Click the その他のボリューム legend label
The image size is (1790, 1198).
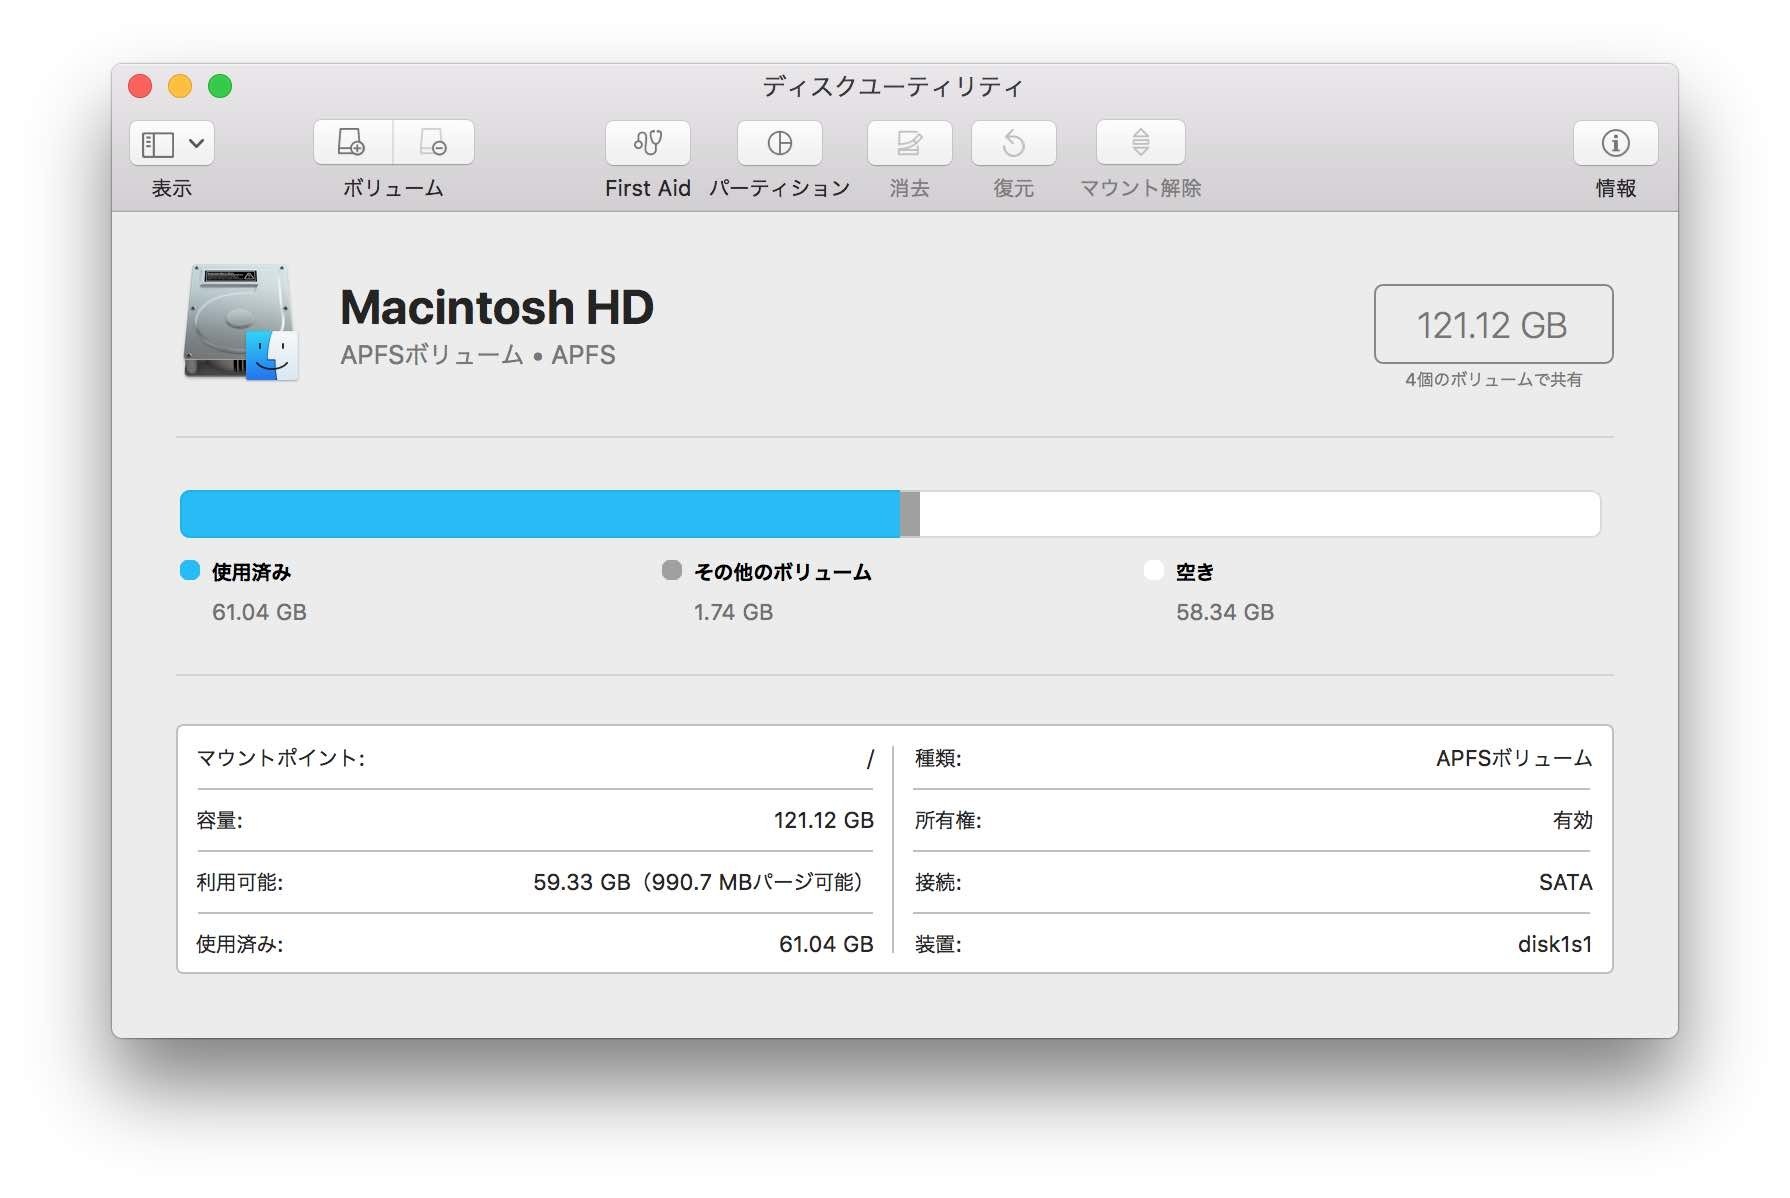coord(783,572)
